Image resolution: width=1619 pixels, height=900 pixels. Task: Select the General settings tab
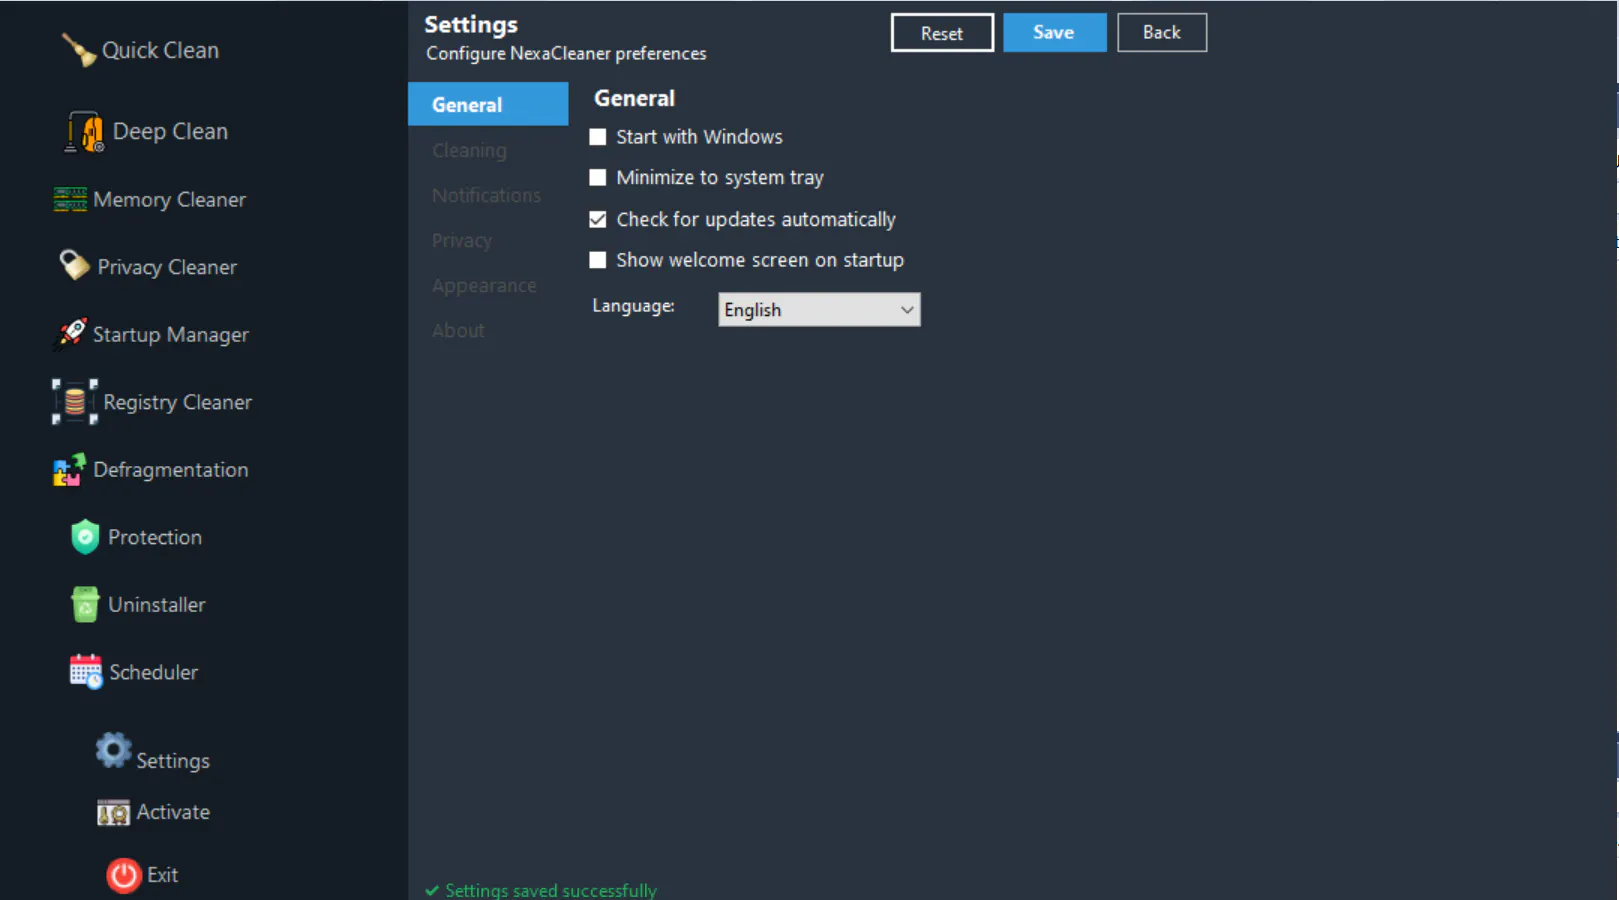pos(488,105)
